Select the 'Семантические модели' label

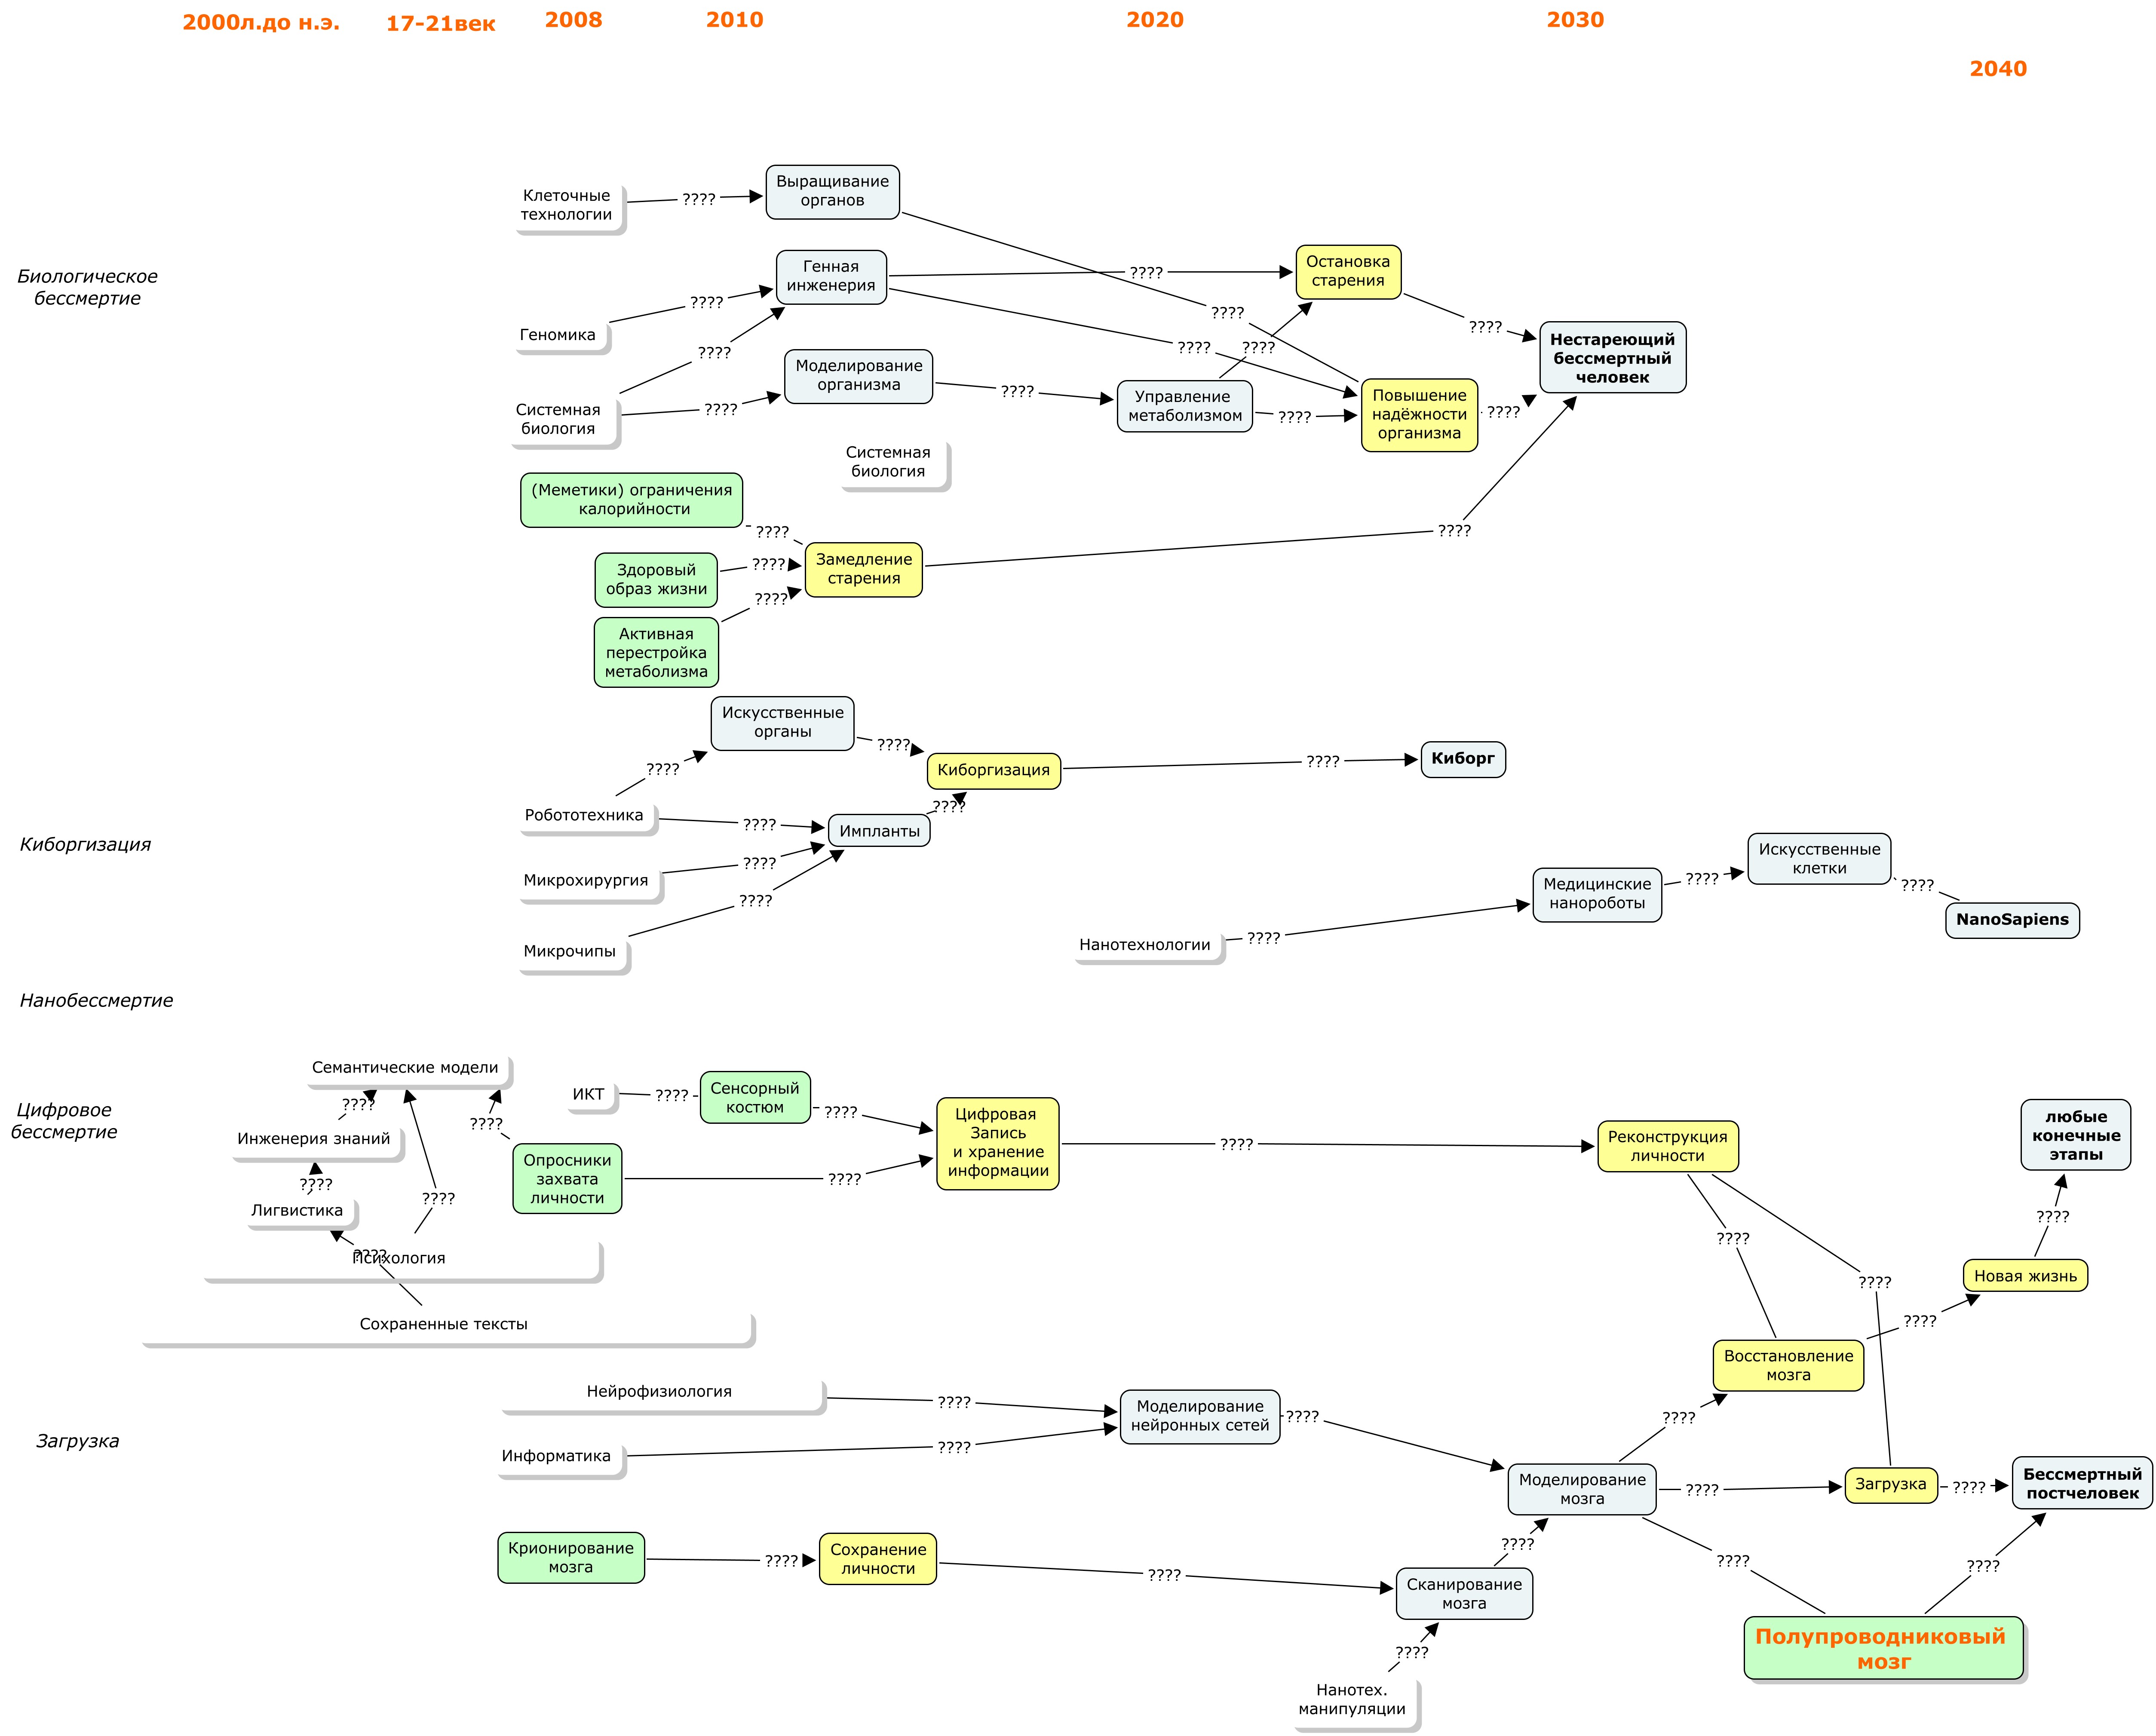[405, 1068]
